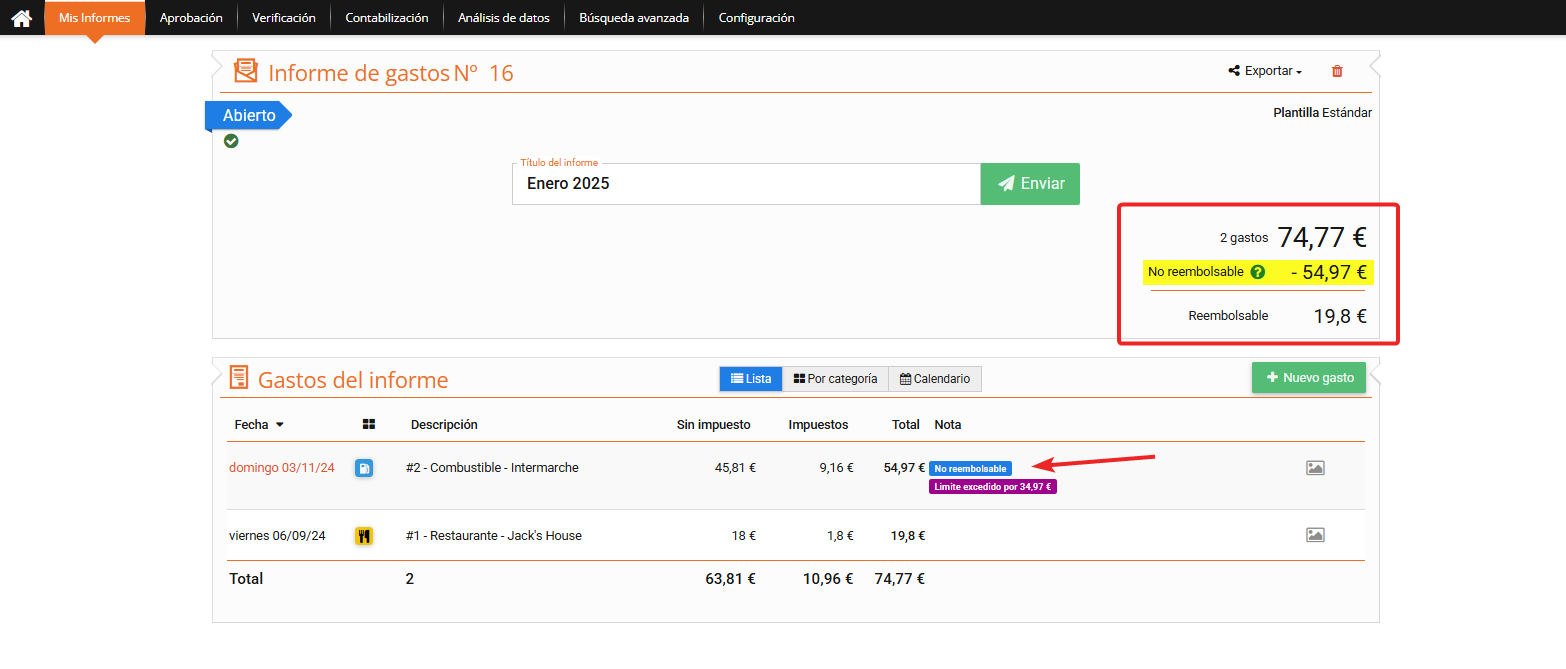1566x669 pixels.
Task: Click 45,81 € sin impuesto value
Action: click(x=735, y=468)
